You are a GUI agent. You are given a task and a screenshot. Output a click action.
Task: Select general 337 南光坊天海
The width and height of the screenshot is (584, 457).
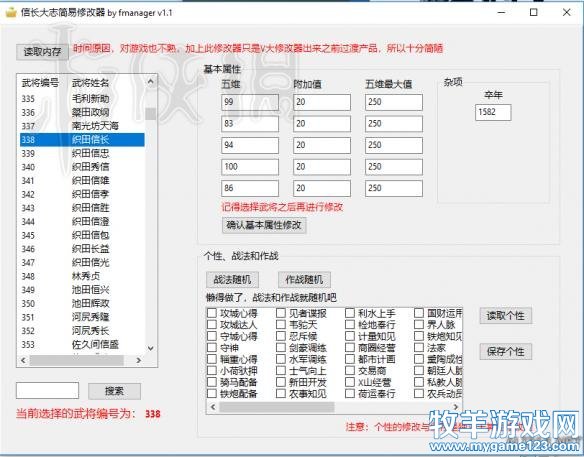[82, 126]
